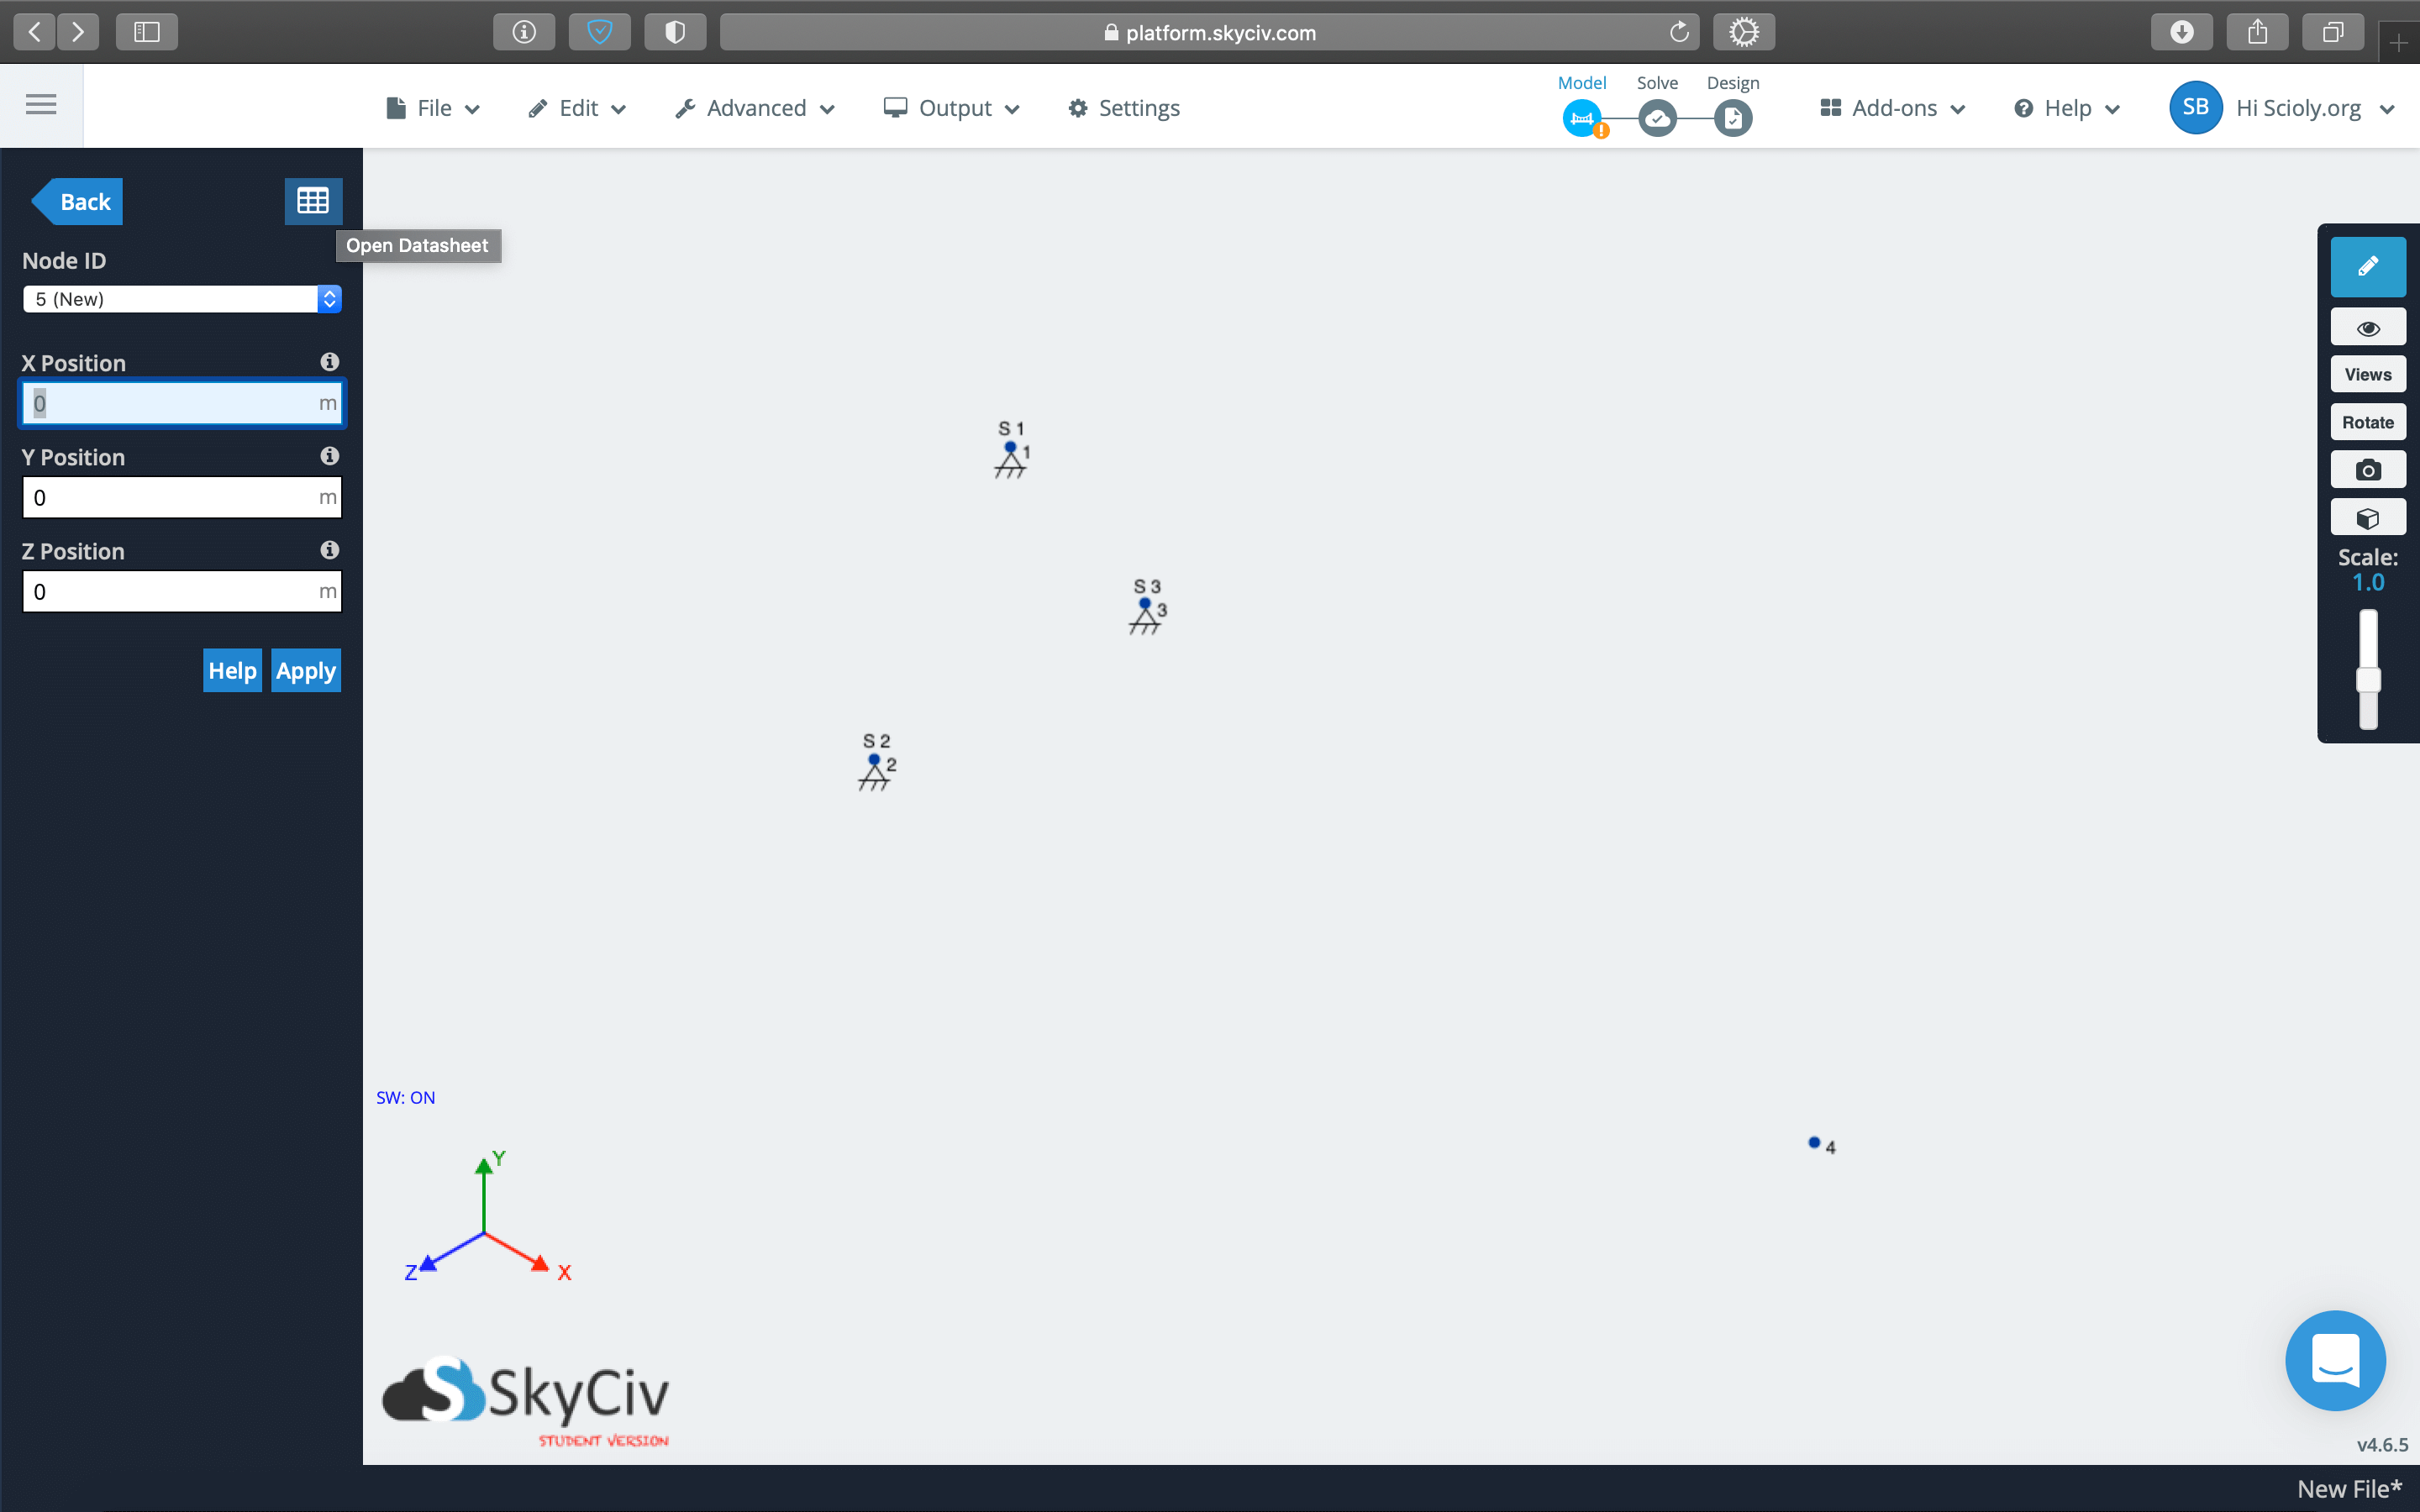Click the pencil edit tool icon
Viewport: 2420px width, 1512px height.
click(2367, 267)
